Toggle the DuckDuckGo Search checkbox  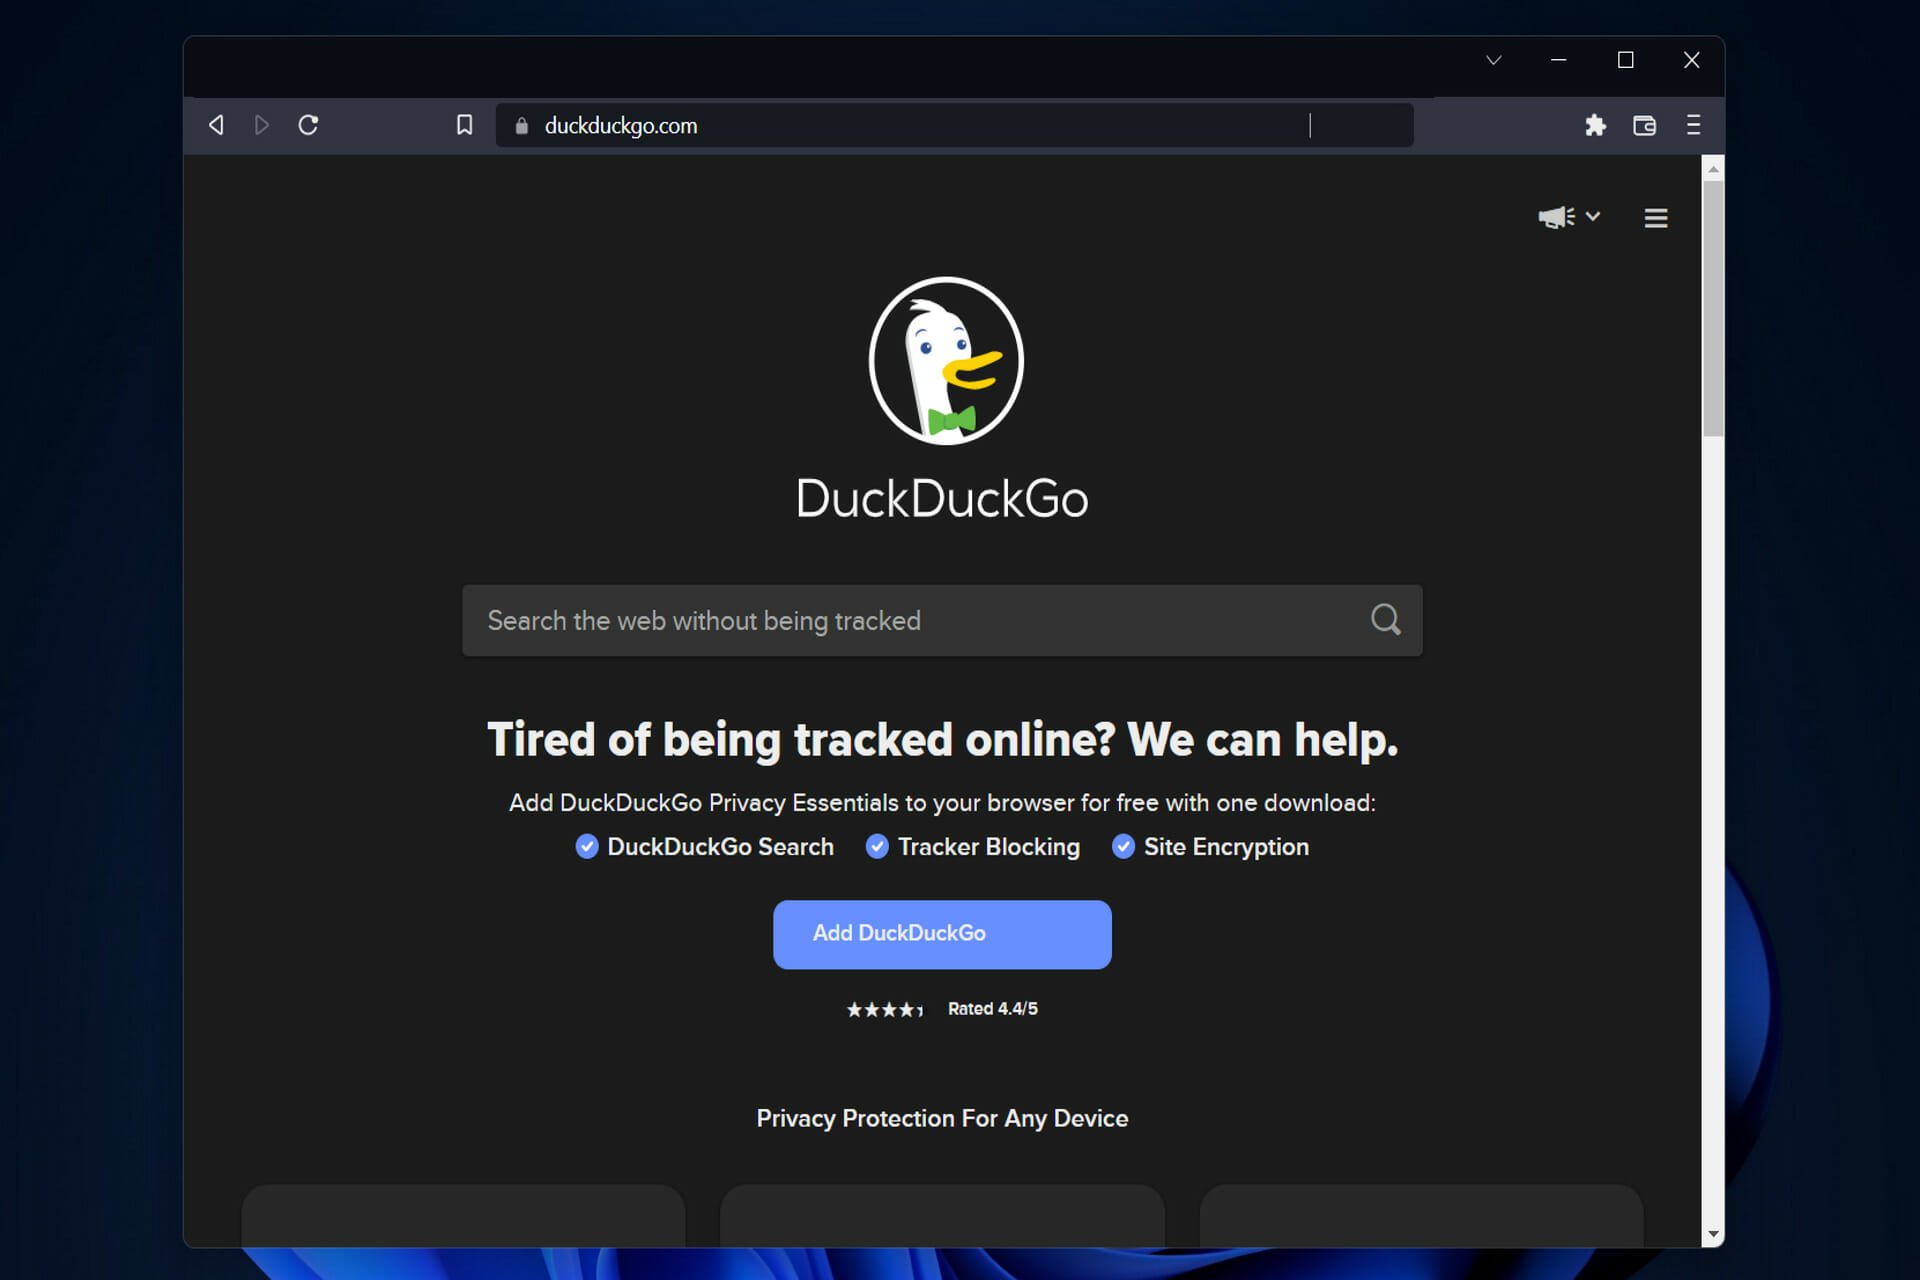584,847
